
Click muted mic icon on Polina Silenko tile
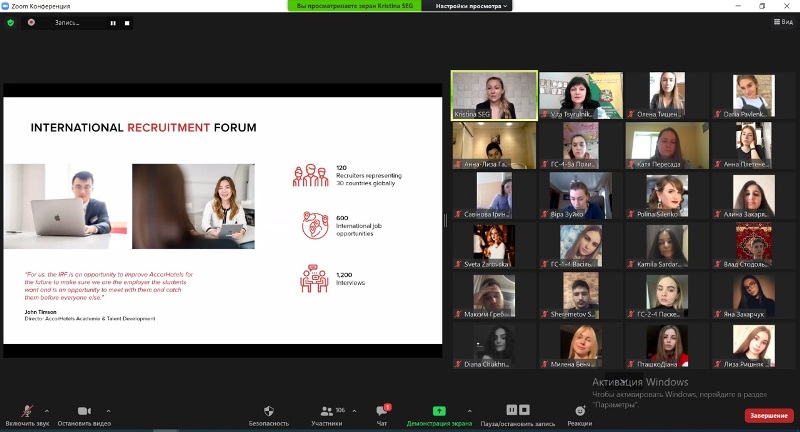[631, 214]
